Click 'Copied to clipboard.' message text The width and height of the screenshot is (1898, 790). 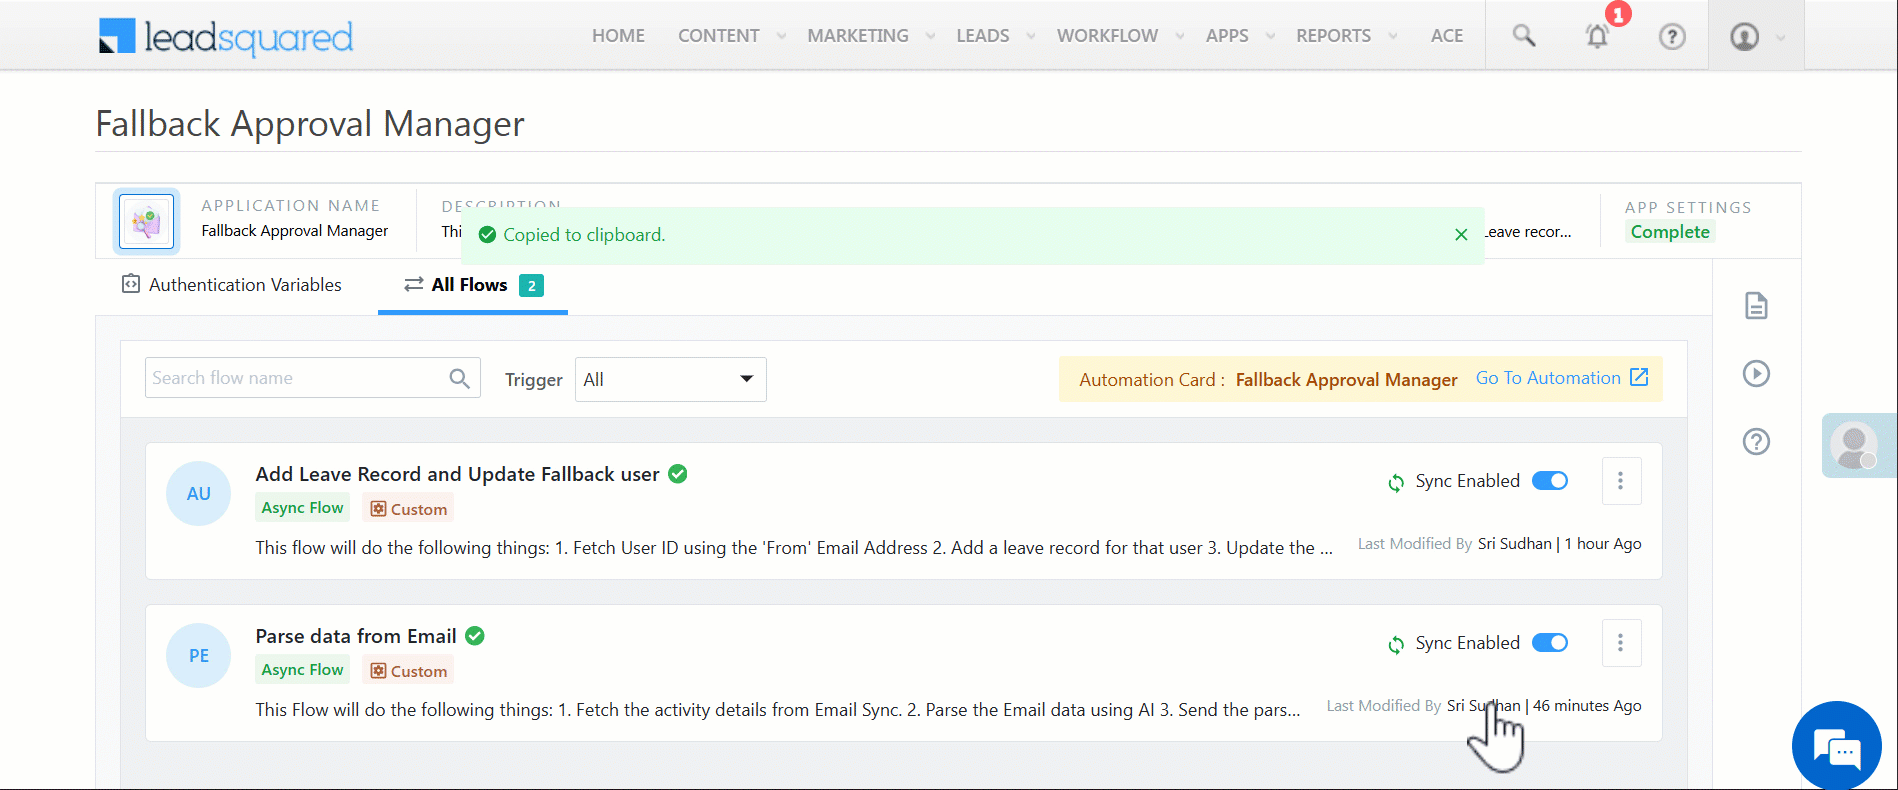click(x=584, y=235)
